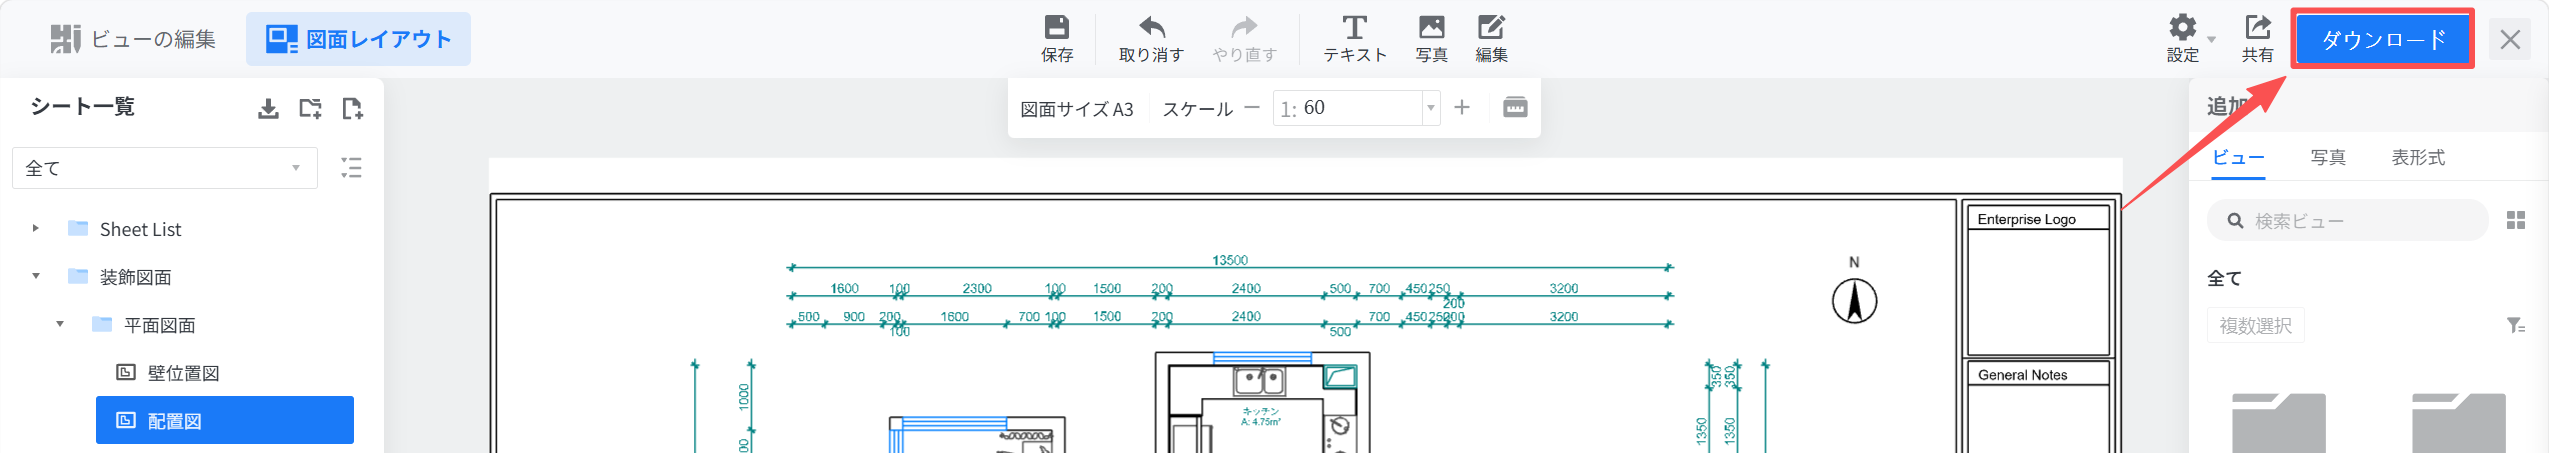This screenshot has height=453, width=2549.
Task: Select the 配置図 sheet
Action: click(225, 420)
